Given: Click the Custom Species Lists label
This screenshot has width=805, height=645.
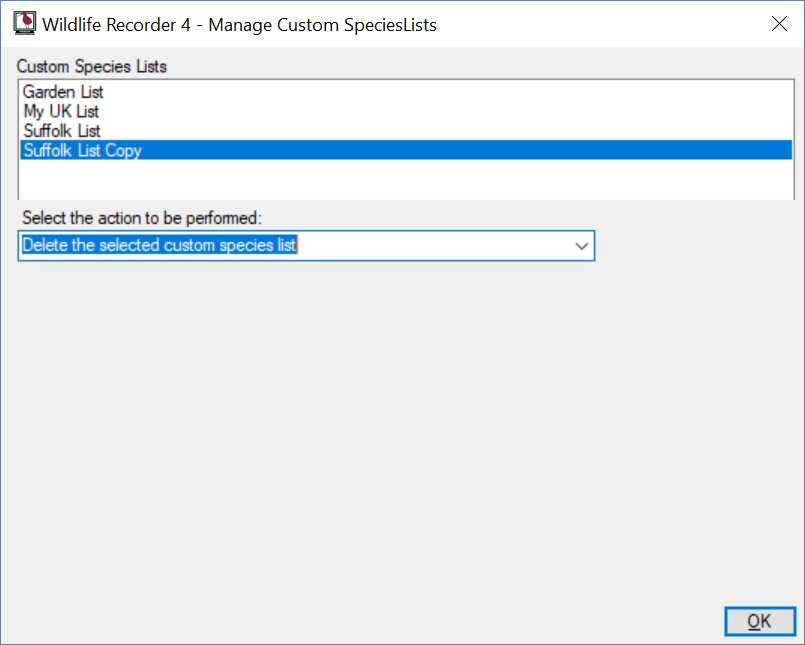Looking at the screenshot, I should (x=92, y=66).
